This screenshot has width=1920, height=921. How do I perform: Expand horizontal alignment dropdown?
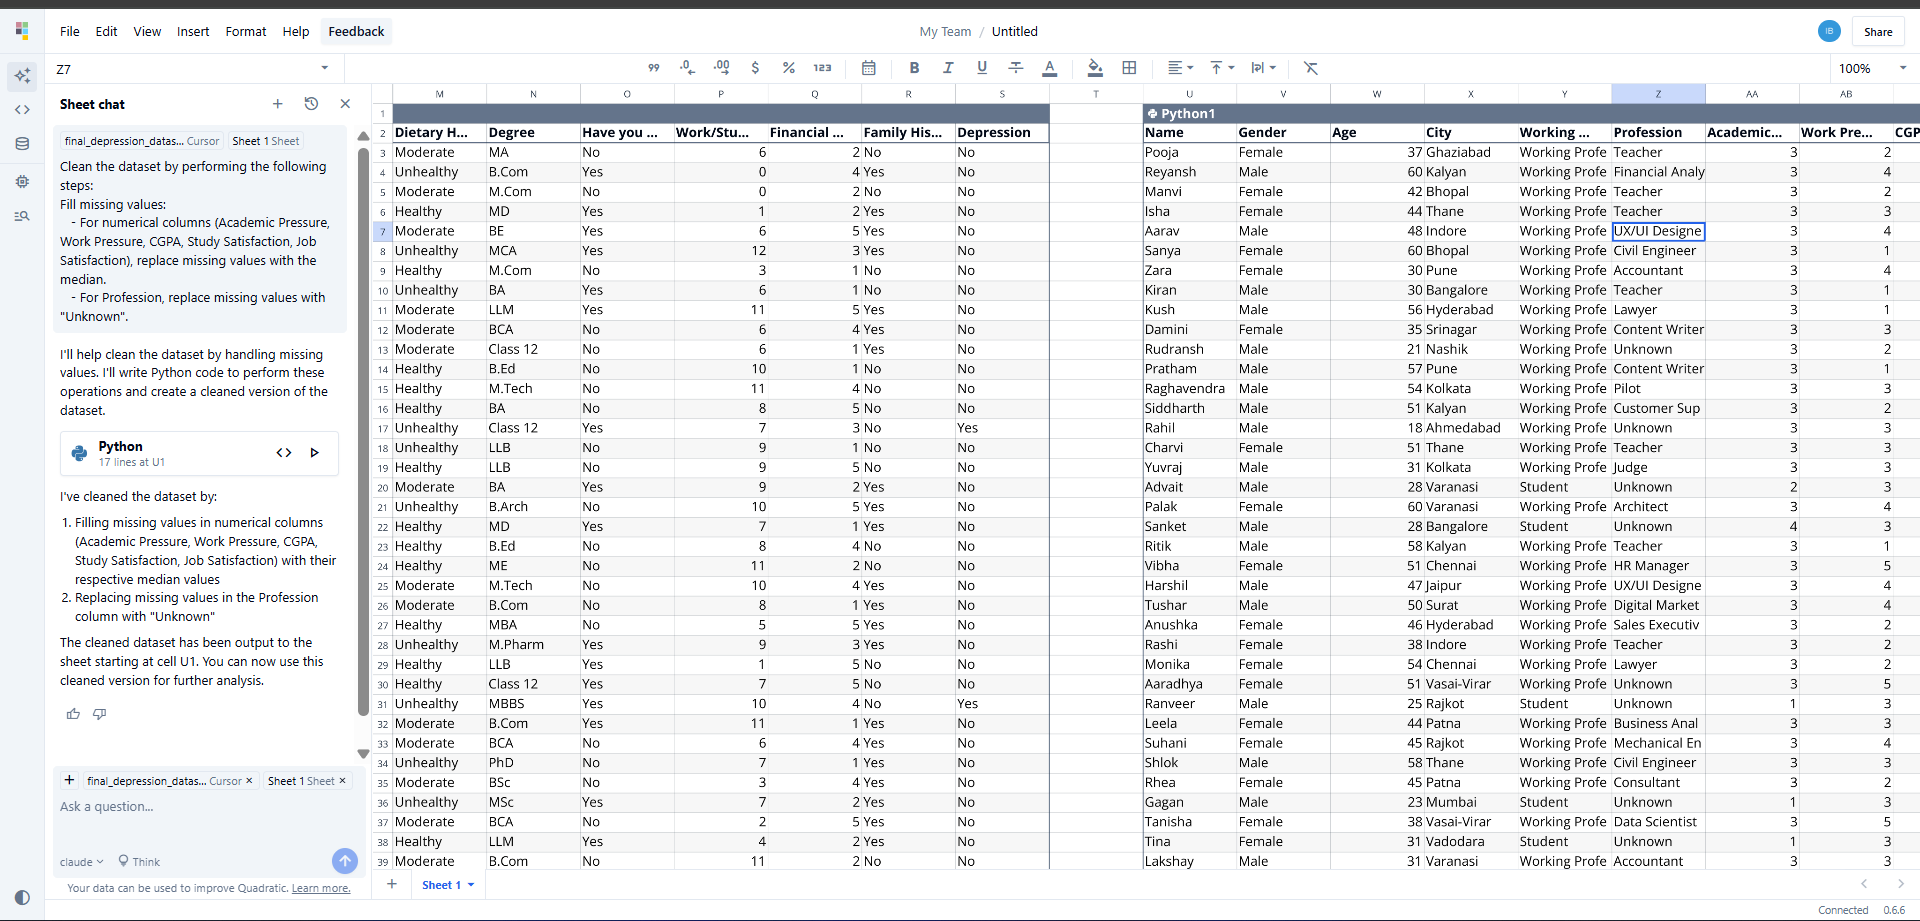(1181, 68)
